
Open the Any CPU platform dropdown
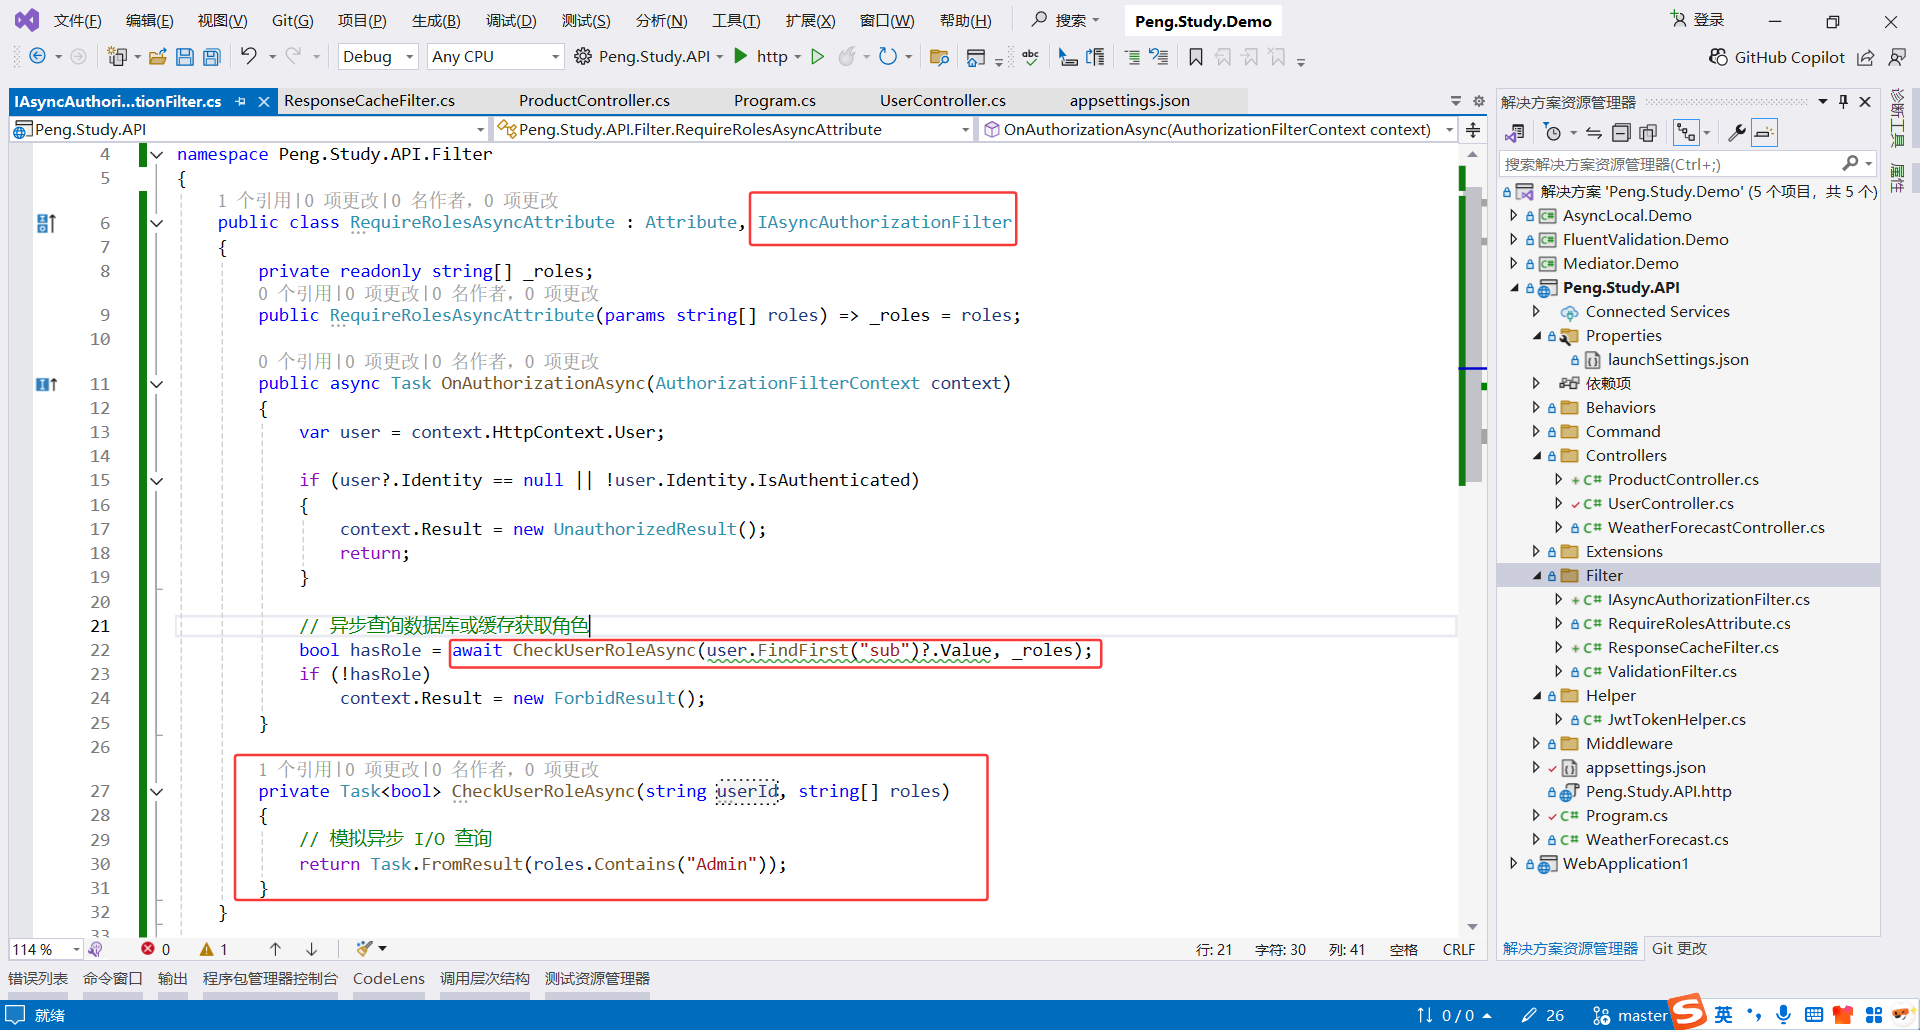click(x=495, y=57)
